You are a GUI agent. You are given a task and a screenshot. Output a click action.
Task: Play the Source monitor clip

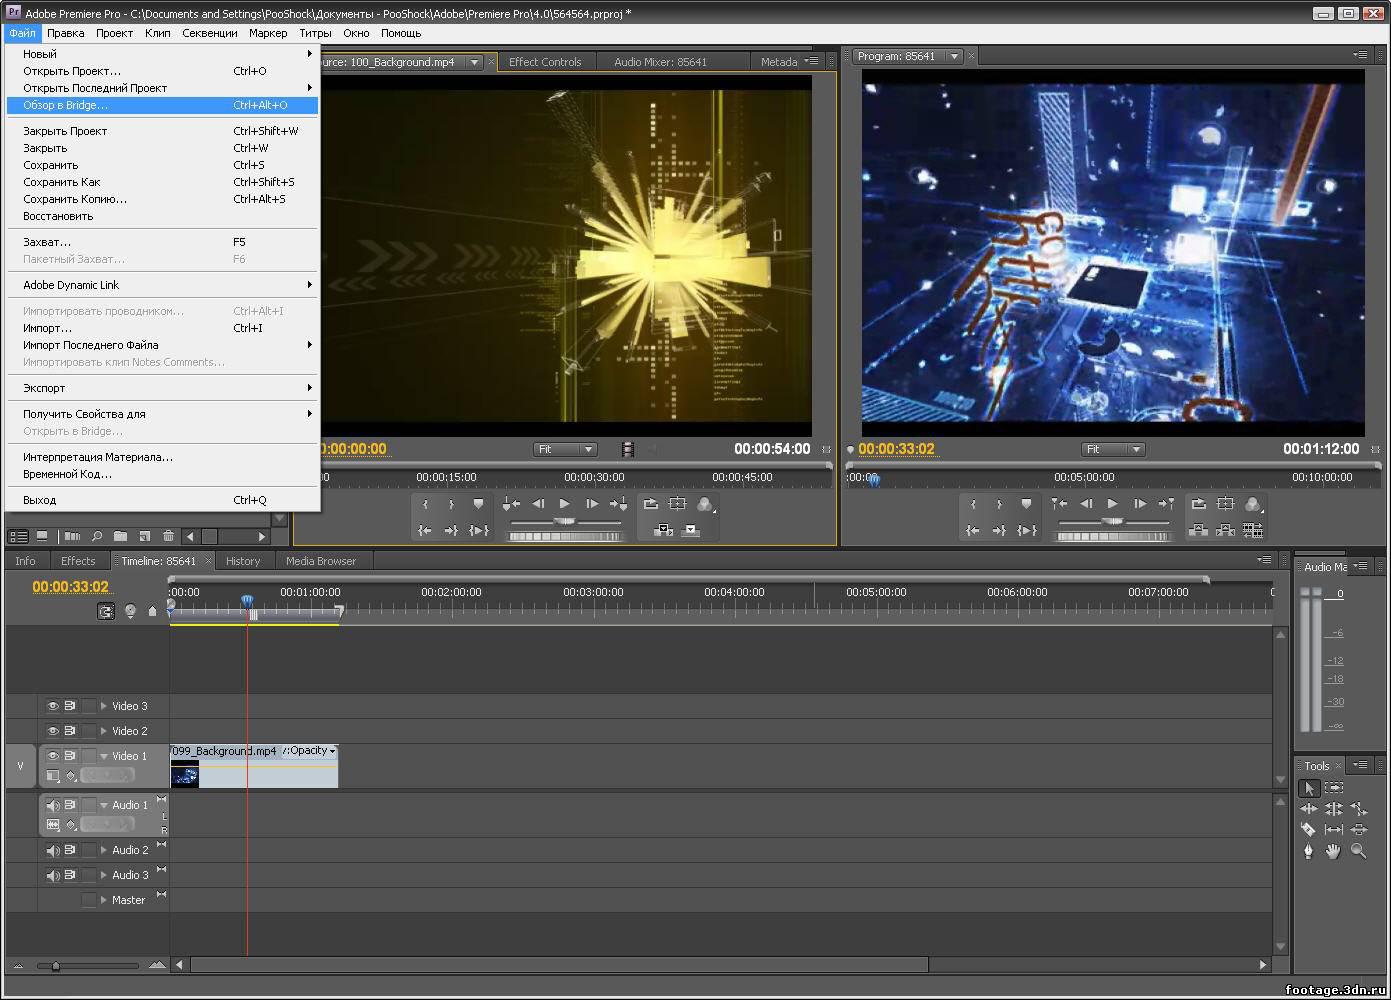coord(565,504)
